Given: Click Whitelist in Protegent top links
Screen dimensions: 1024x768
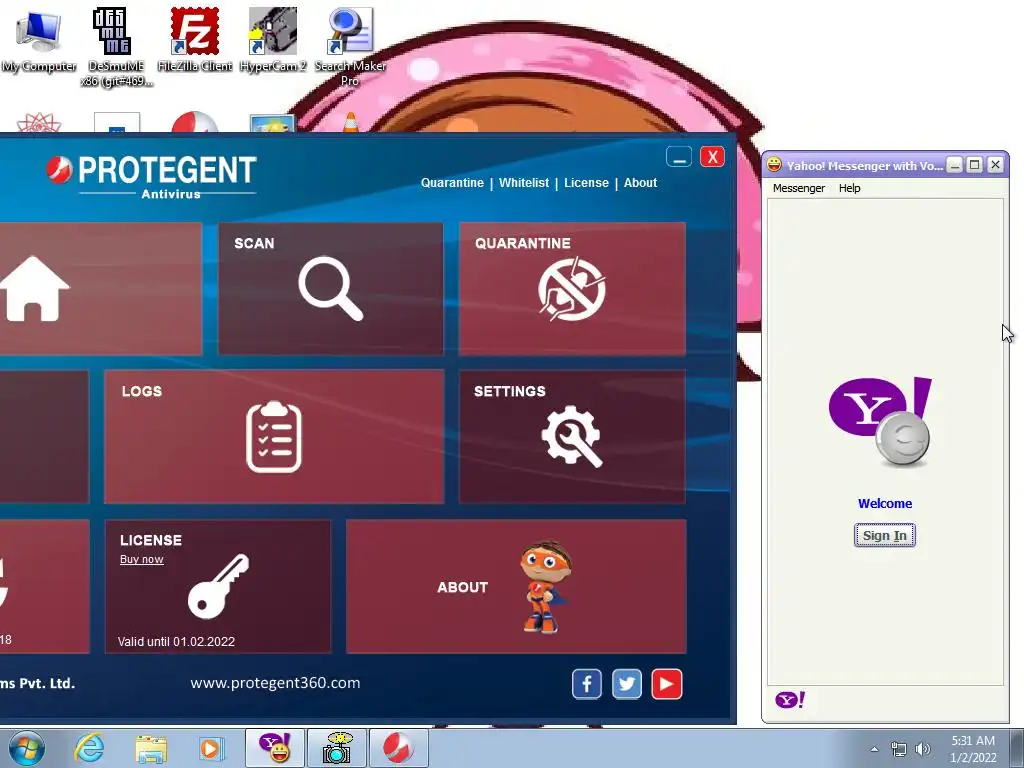Looking at the screenshot, I should point(524,183).
